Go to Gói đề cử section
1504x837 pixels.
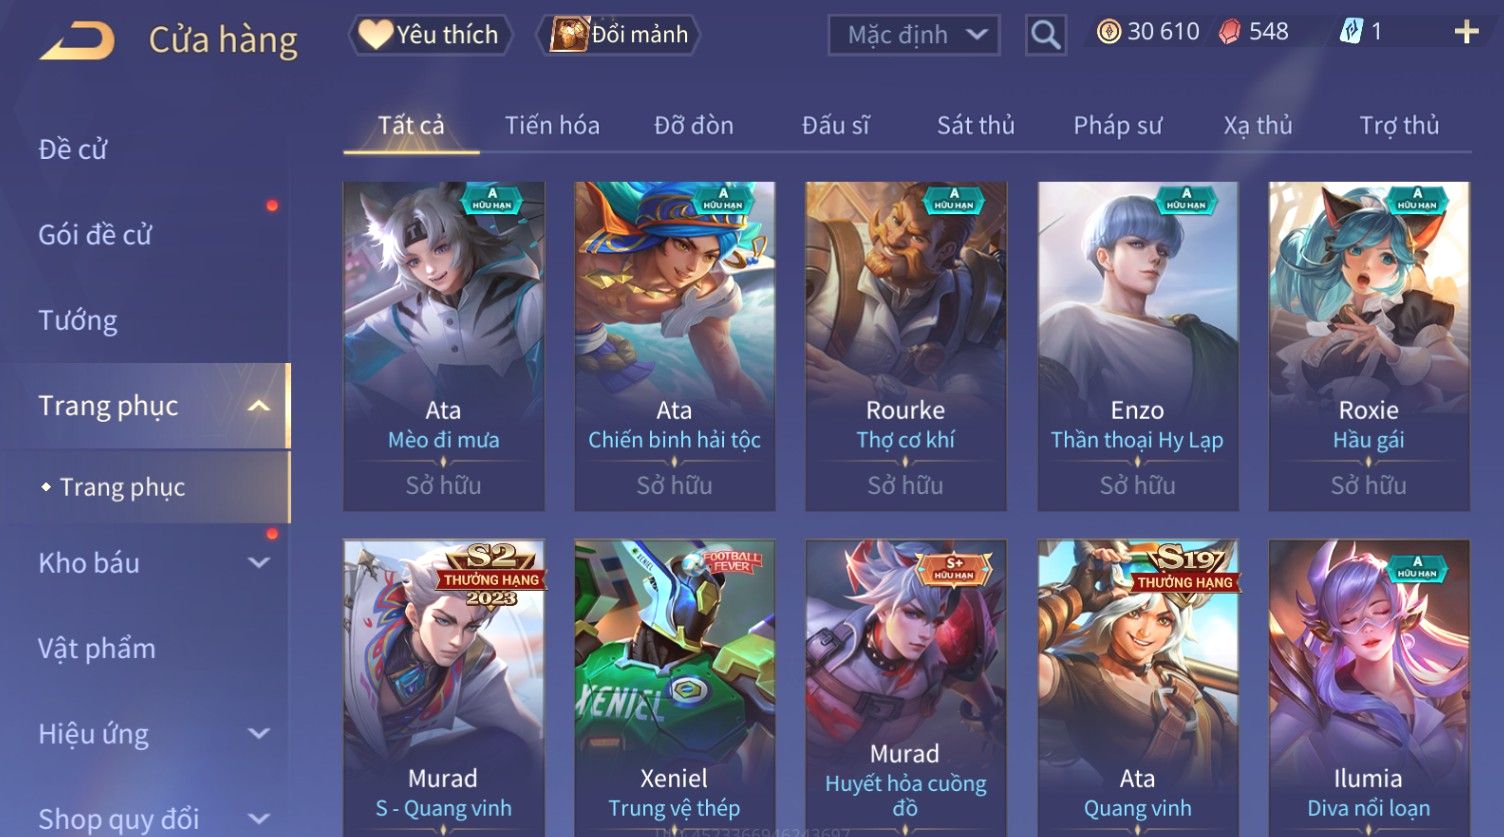tap(95, 235)
